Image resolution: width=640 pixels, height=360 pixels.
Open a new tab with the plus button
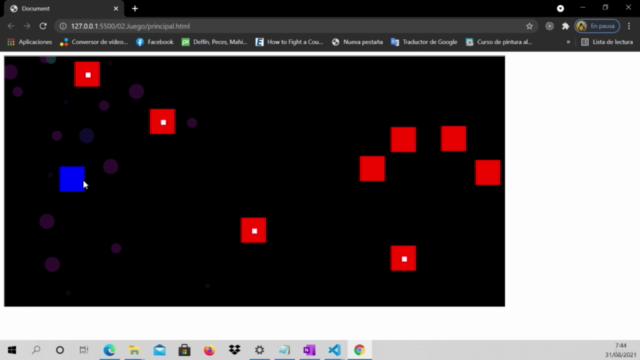tap(135, 9)
